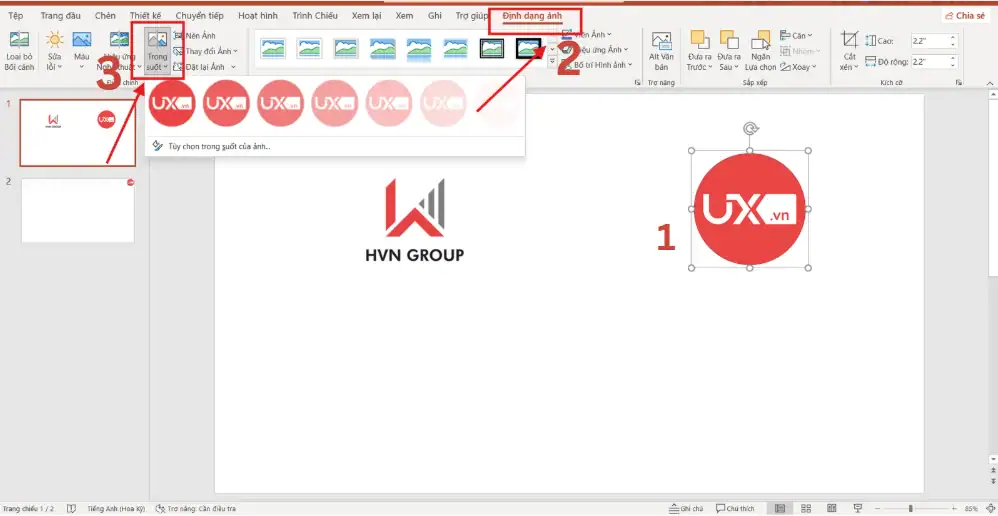Click the fit slide to window icon

988,508
